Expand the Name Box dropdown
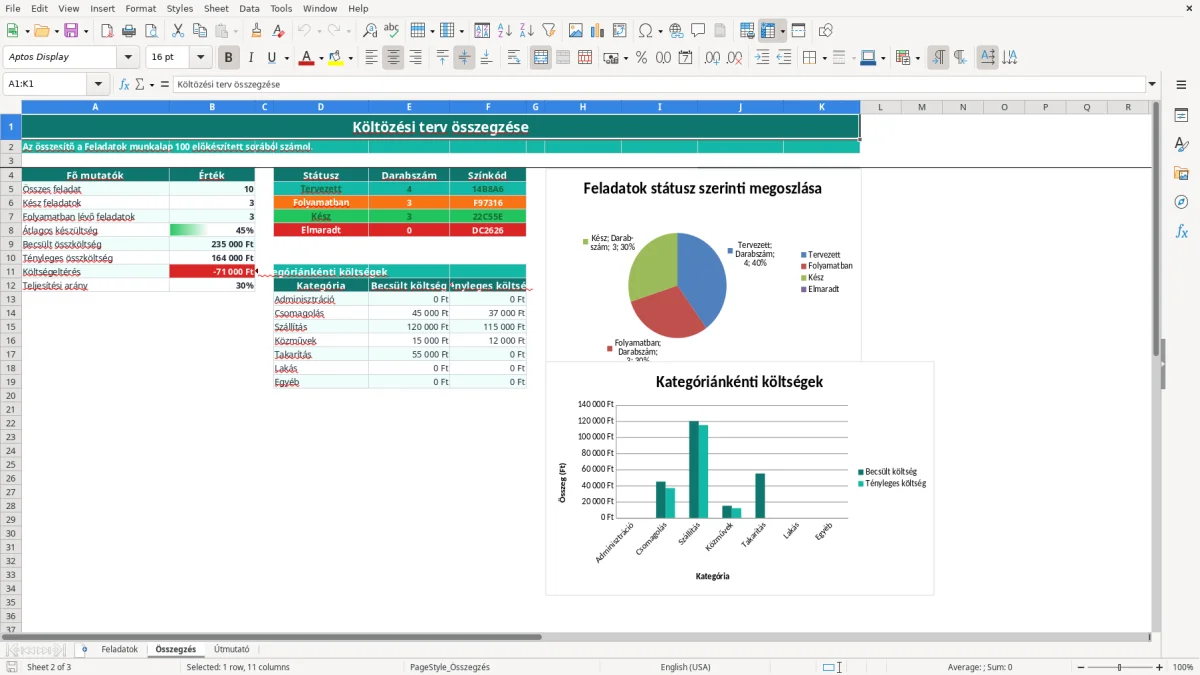 coord(98,85)
